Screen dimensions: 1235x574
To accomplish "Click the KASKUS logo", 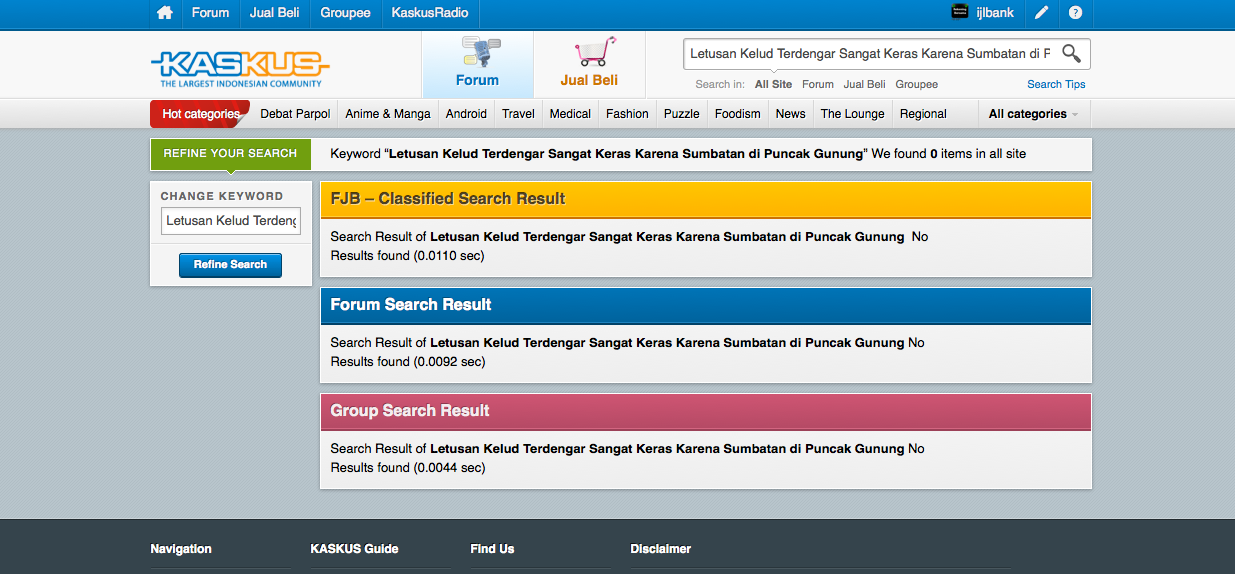I will (x=240, y=70).
